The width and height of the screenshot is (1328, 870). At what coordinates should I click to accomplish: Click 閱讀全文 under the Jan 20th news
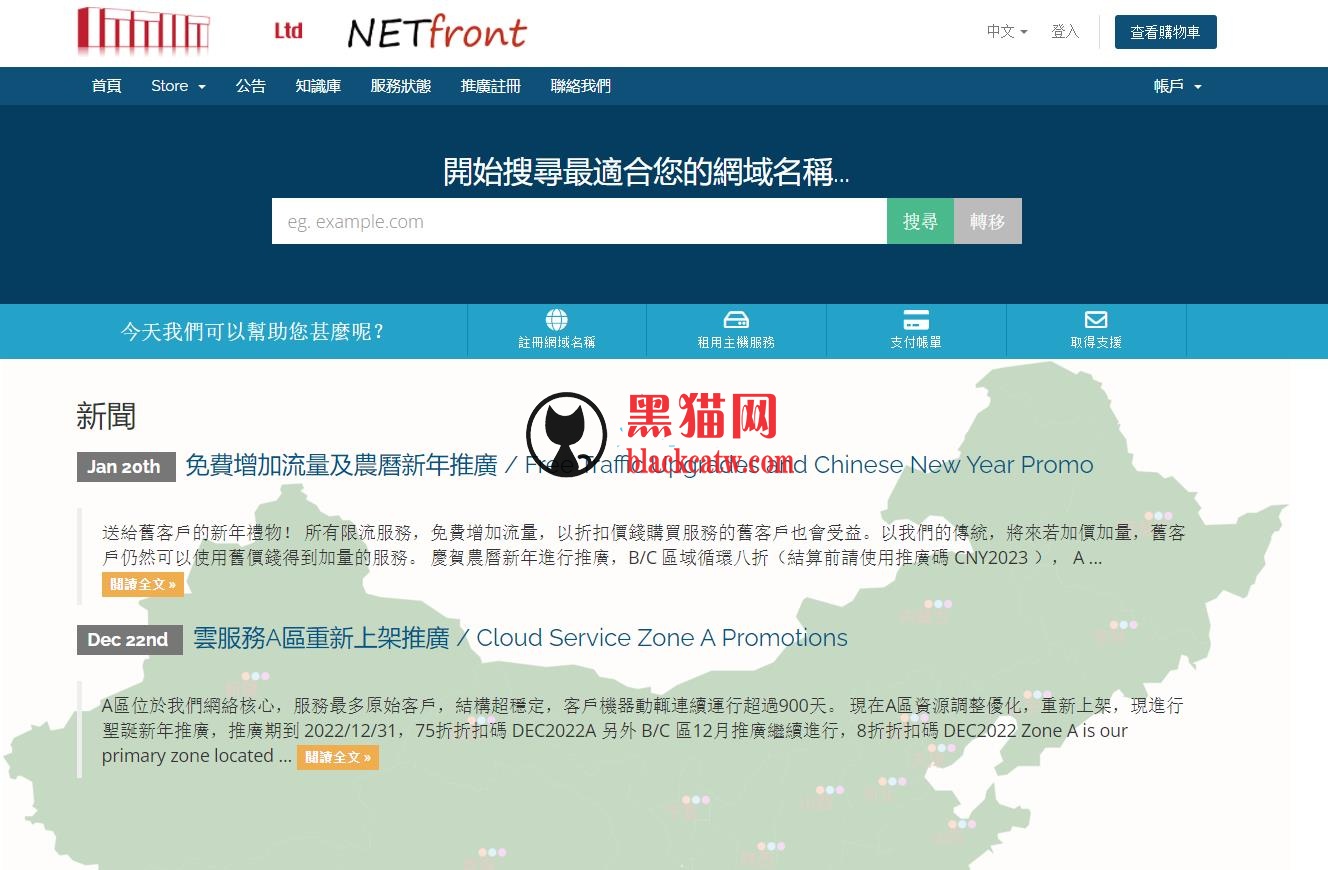pyautogui.click(x=143, y=584)
